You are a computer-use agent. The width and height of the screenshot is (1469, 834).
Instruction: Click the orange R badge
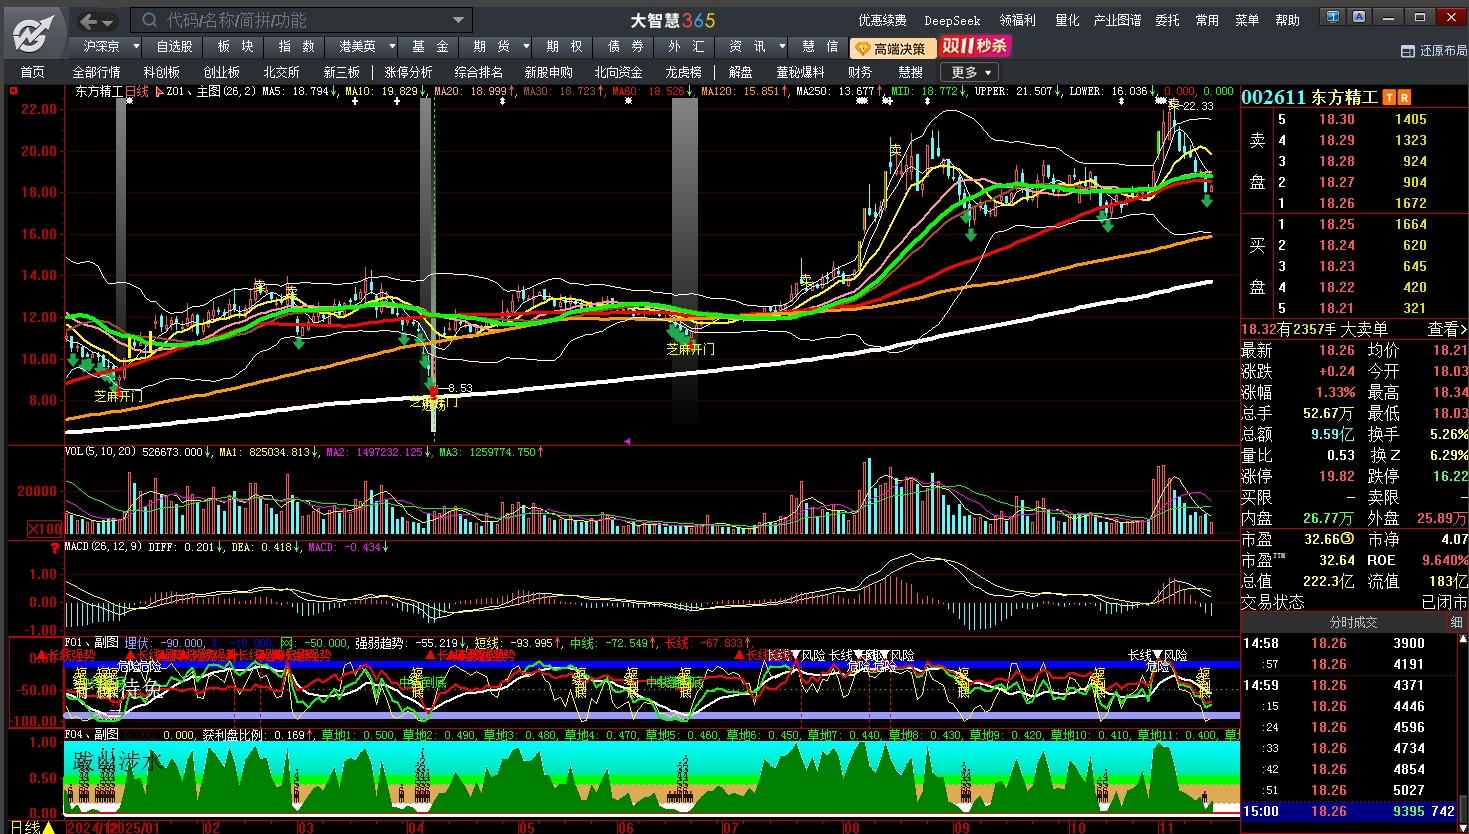(1404, 97)
